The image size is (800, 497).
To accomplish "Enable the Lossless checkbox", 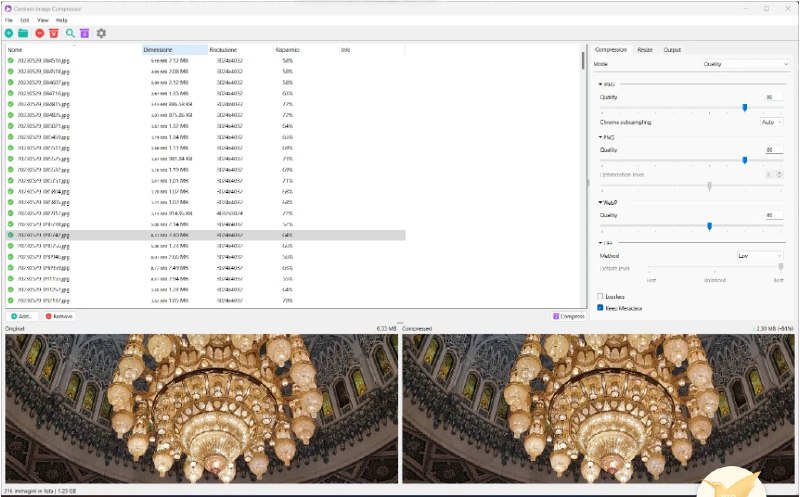I will 600,297.
